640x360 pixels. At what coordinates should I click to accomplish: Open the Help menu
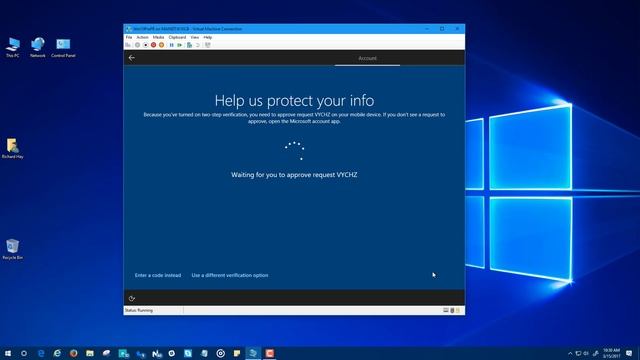[208, 37]
